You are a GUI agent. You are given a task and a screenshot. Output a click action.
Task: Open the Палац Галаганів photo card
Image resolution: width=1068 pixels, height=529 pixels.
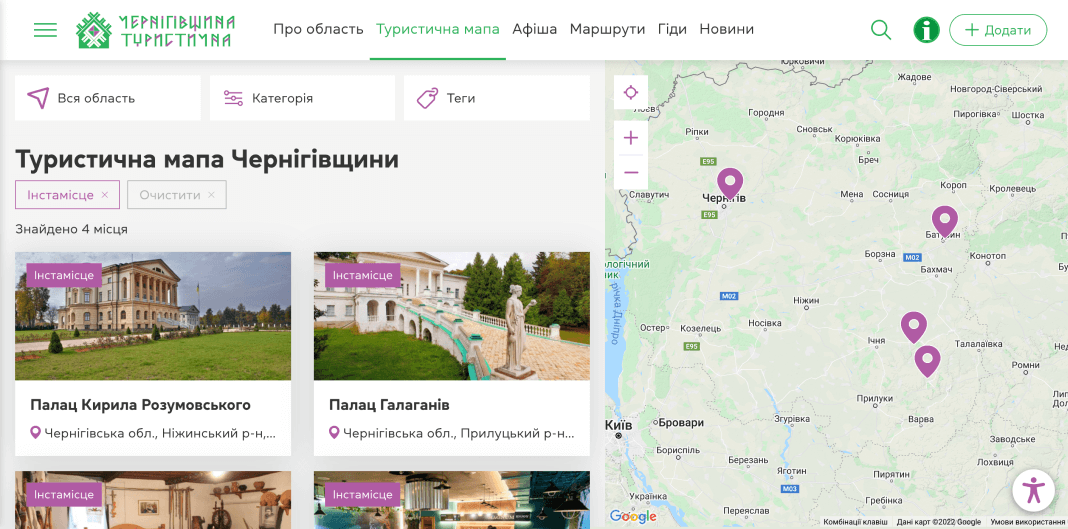click(451, 316)
